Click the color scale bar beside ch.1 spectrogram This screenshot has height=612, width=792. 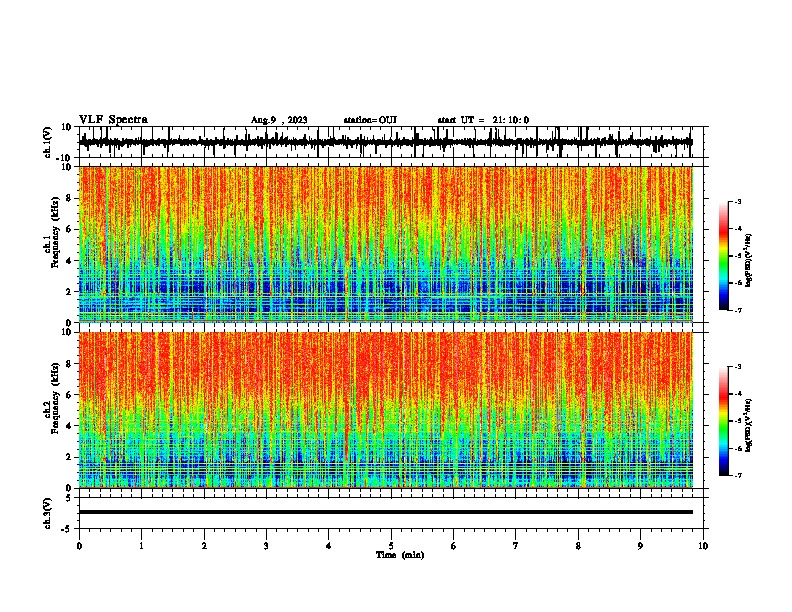coord(723,256)
